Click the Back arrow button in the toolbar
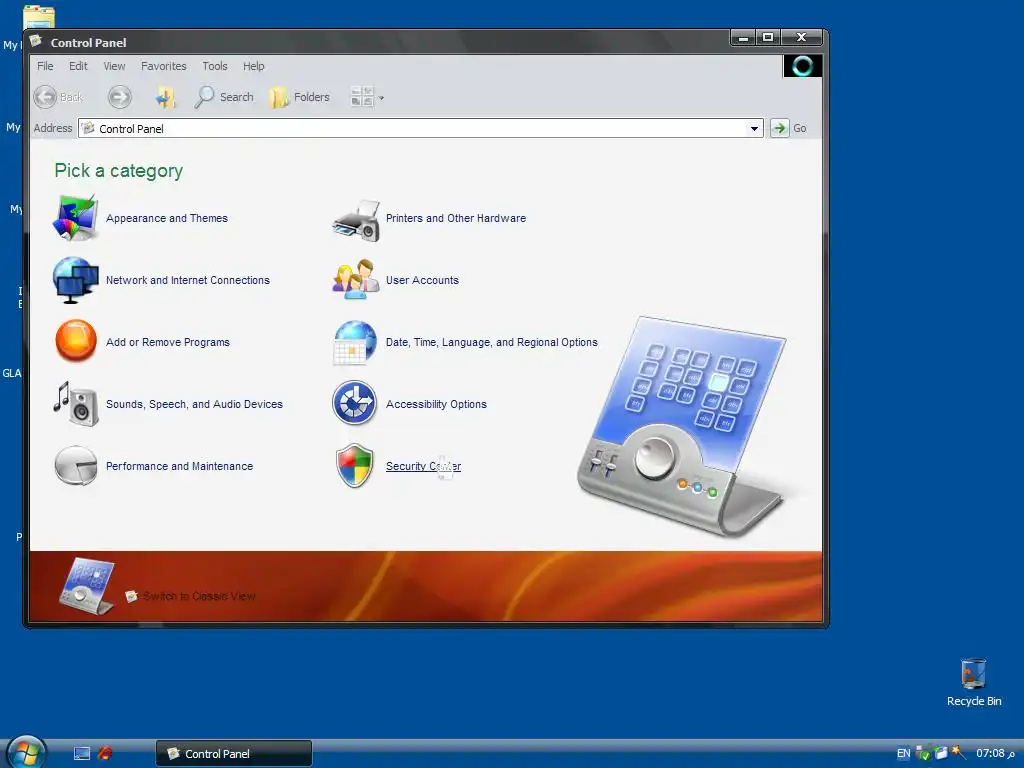The image size is (1024, 768). [x=57, y=97]
